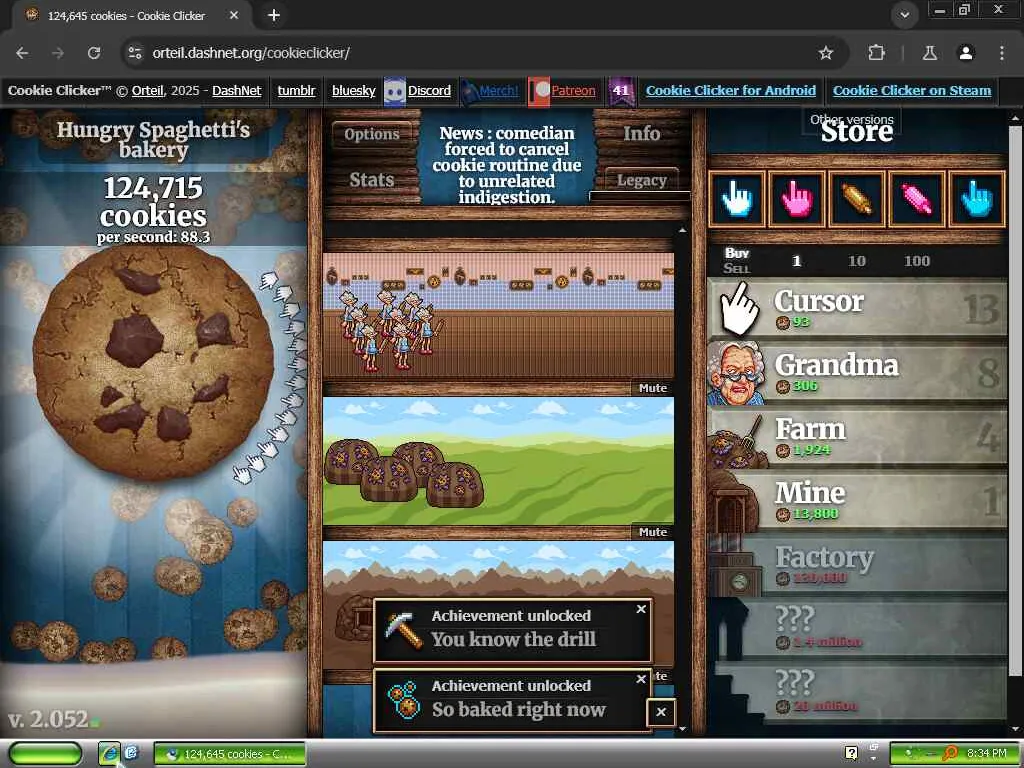
Task: Buy the wooden rolling pin upgrade
Action: coord(857,199)
